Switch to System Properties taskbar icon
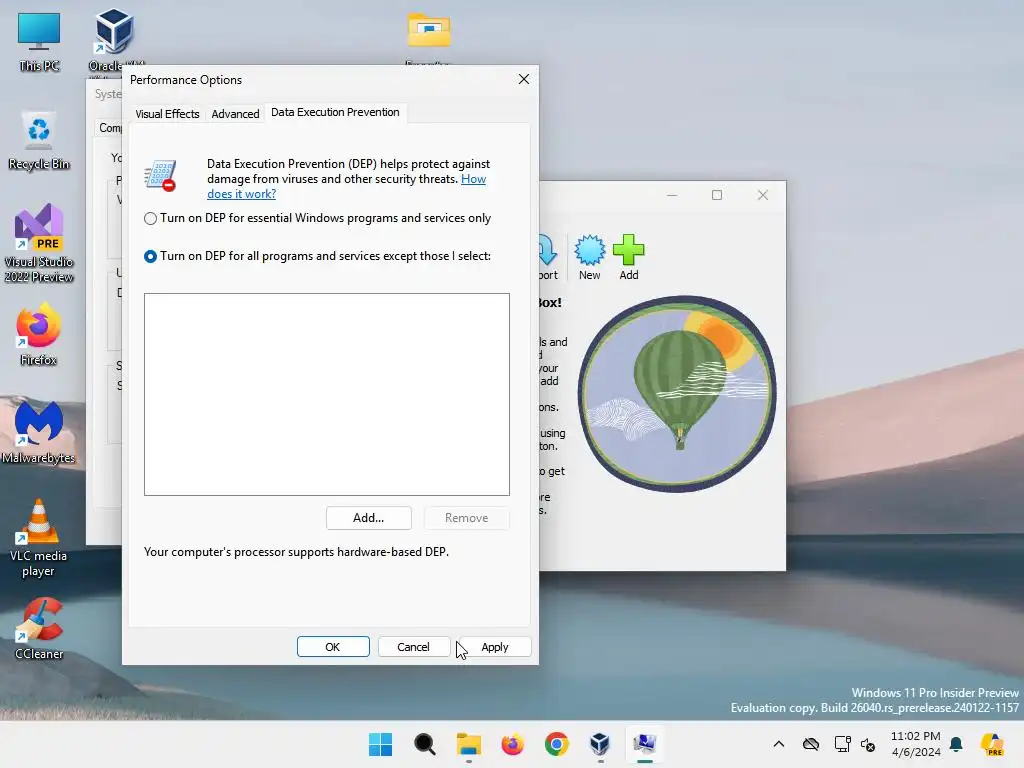Screen dimensions: 1024x768 645,744
